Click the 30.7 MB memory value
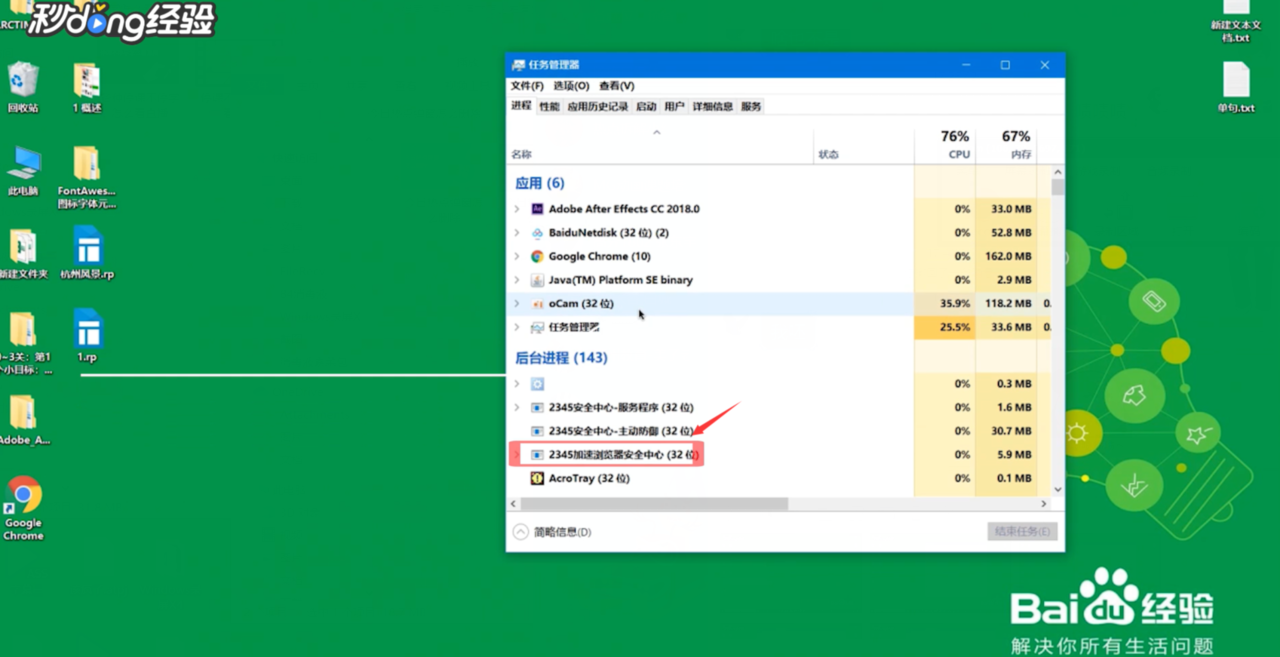Screen dimensions: 1280x657 pyautogui.click(x=1011, y=431)
